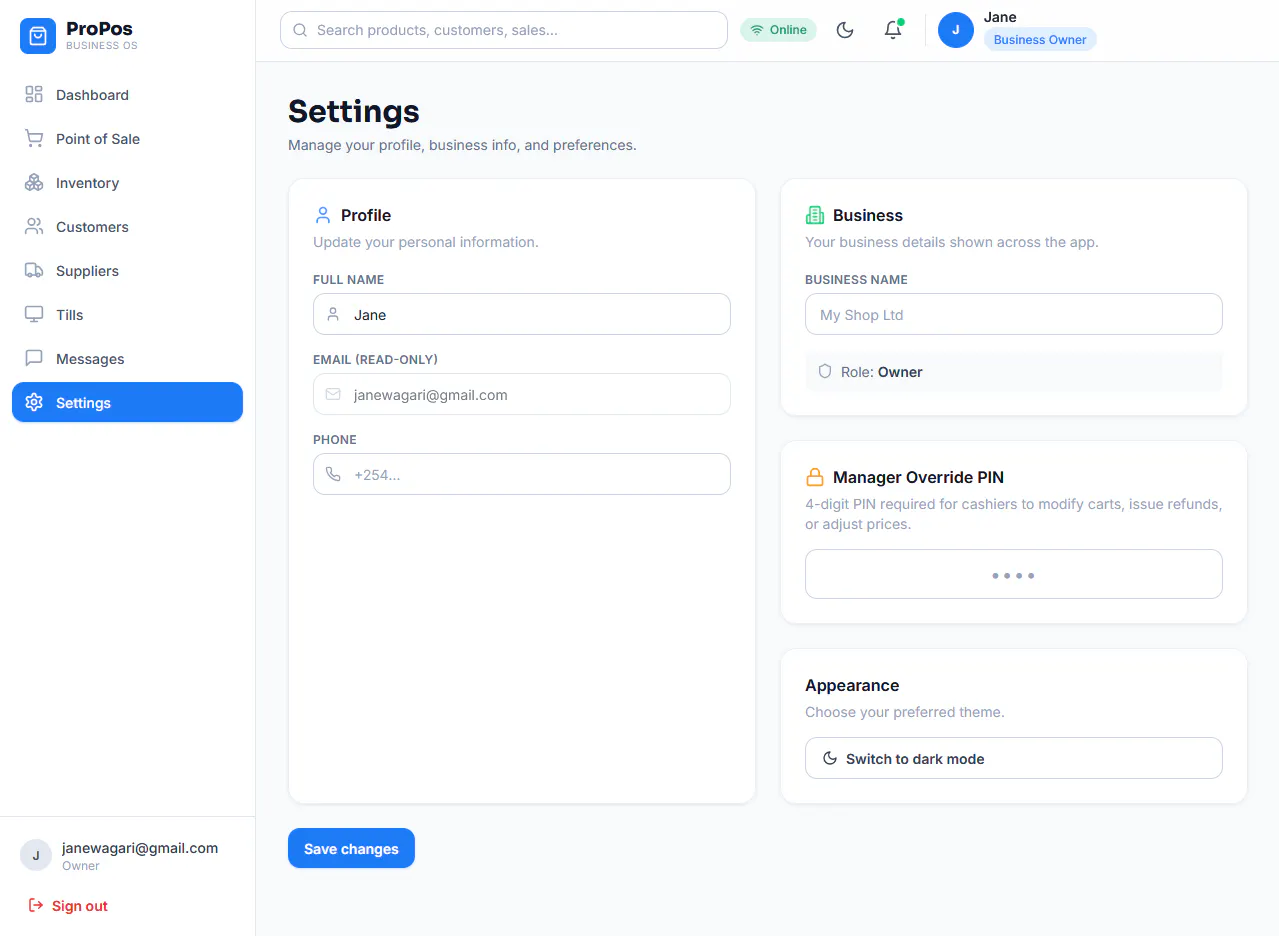Screen dimensions: 1279x936
Task: Click the Dashboard grid icon
Action: tap(34, 94)
